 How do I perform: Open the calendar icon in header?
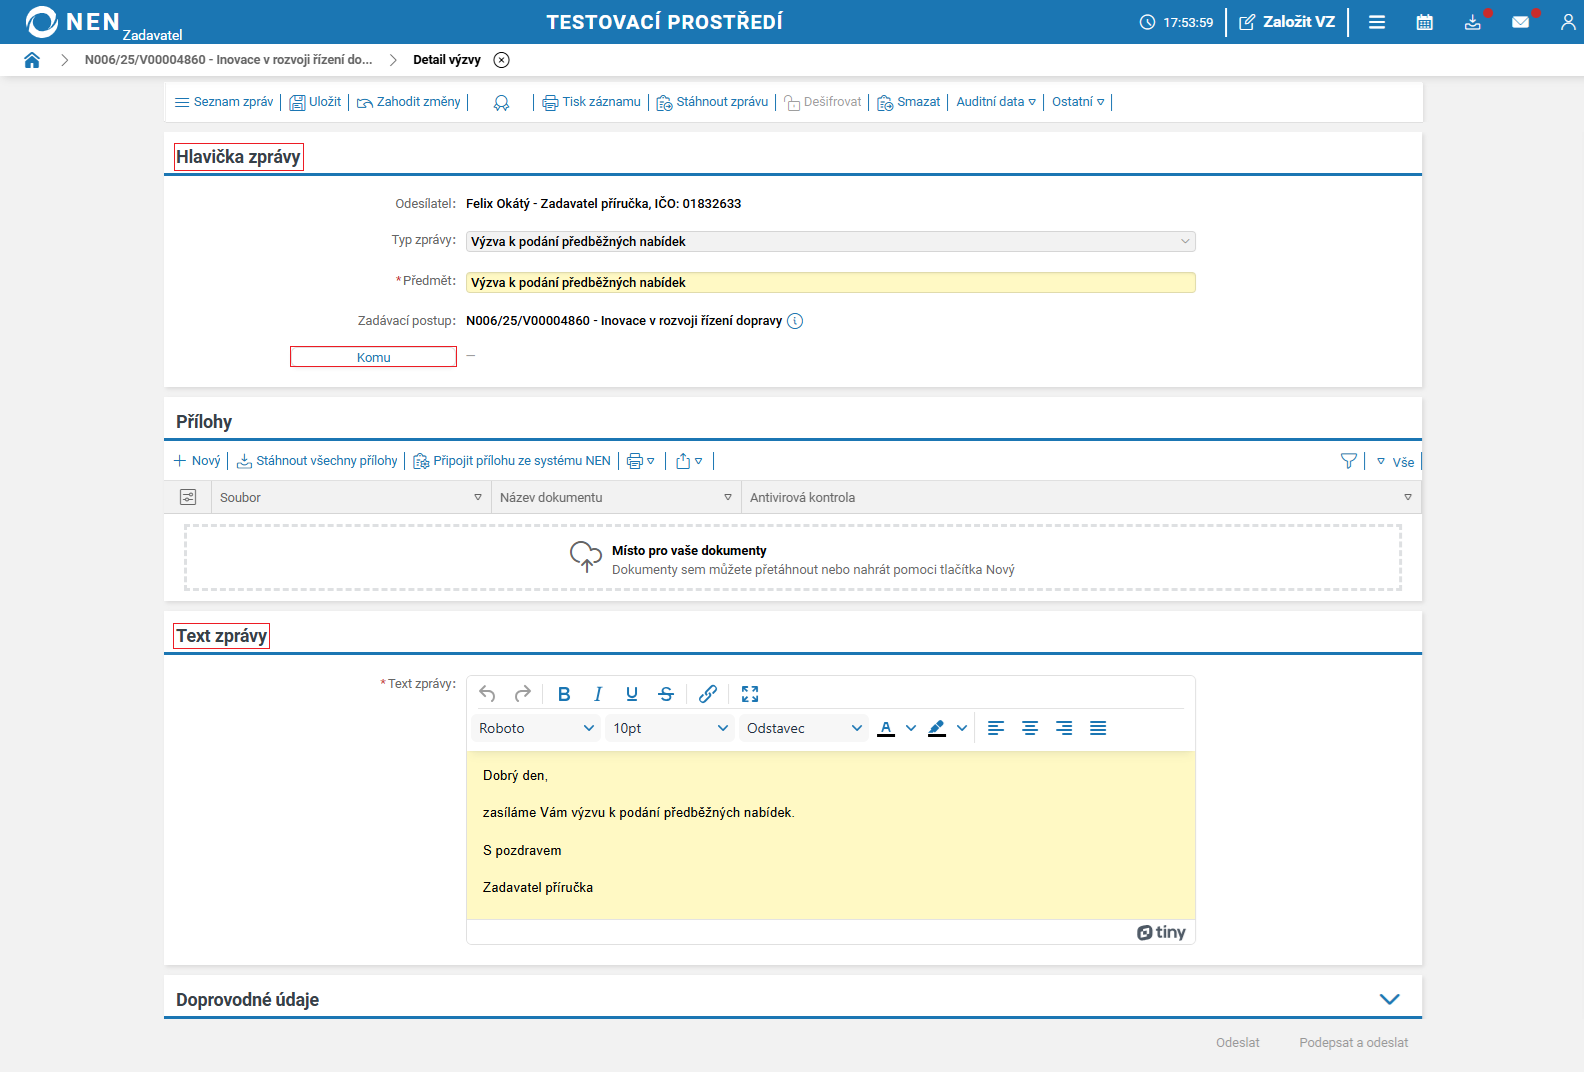1424,22
